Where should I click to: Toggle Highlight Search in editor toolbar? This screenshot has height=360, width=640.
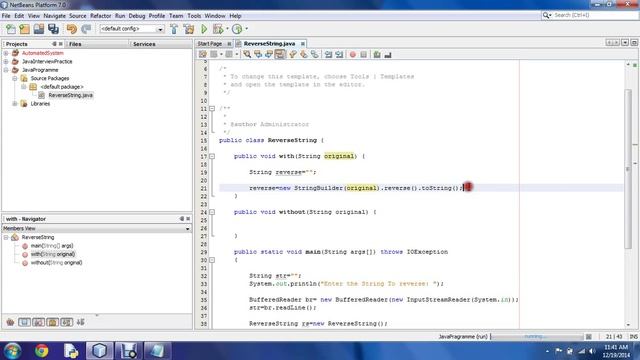point(280,54)
